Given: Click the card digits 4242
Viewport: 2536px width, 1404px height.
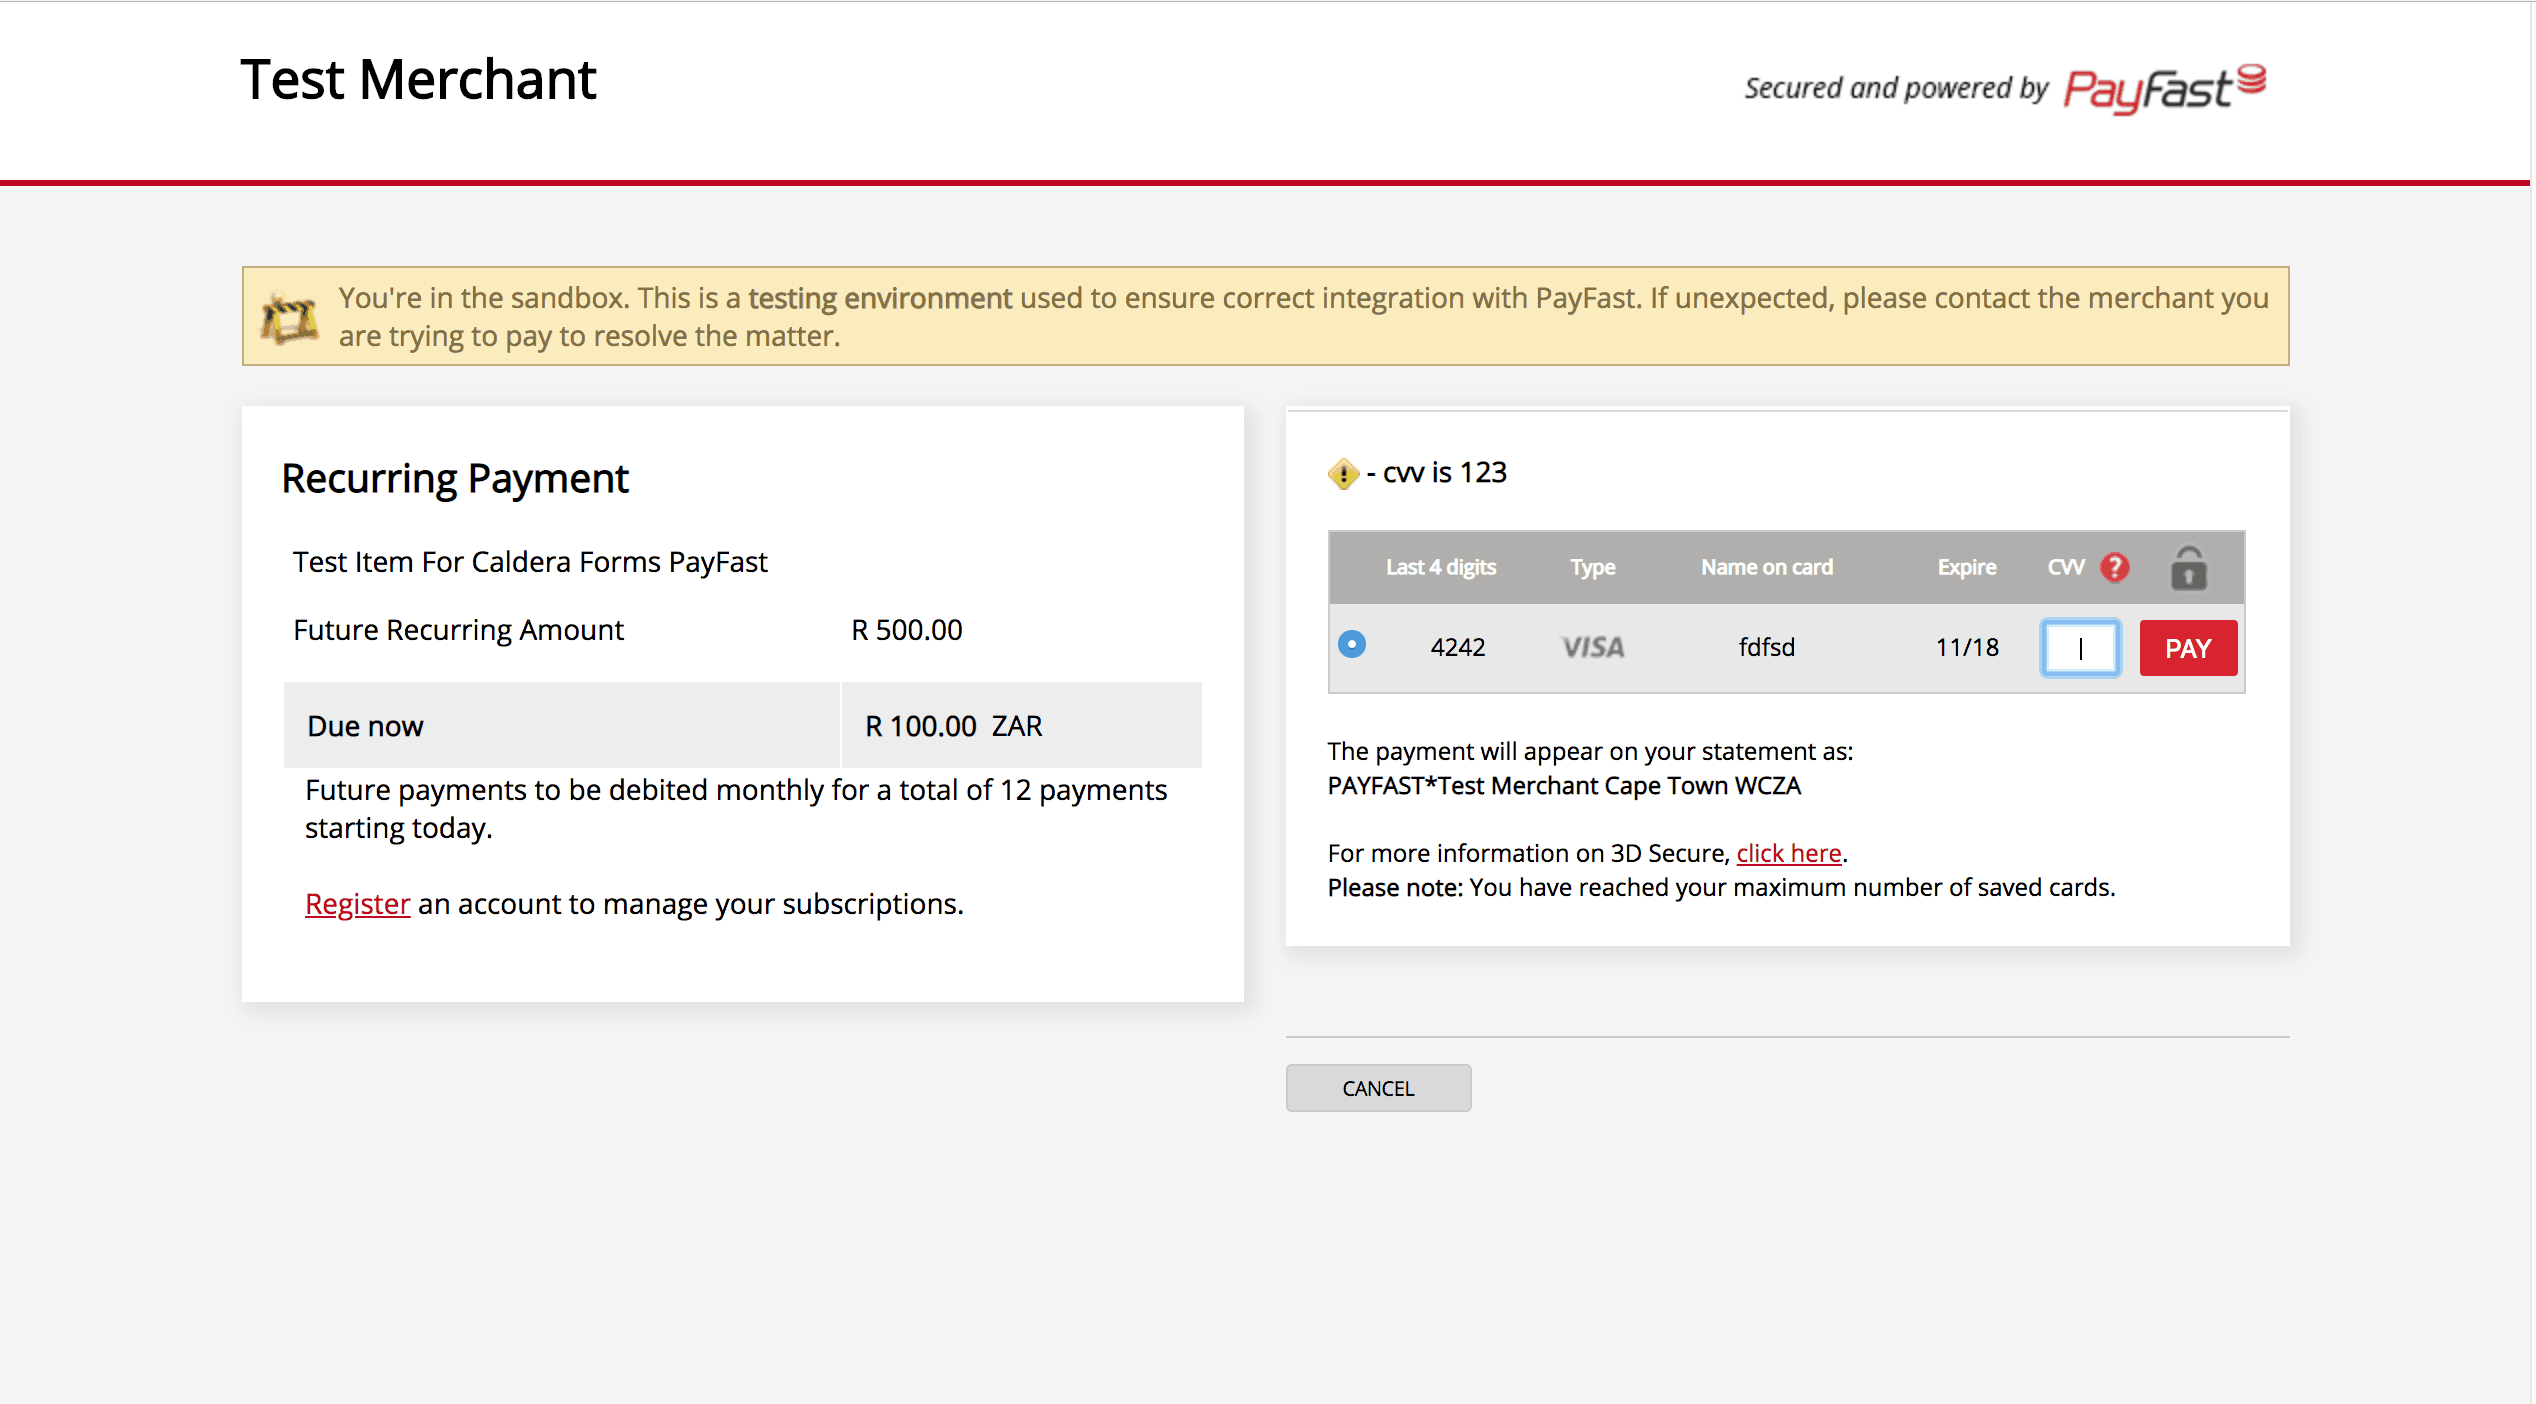Looking at the screenshot, I should tap(1458, 647).
